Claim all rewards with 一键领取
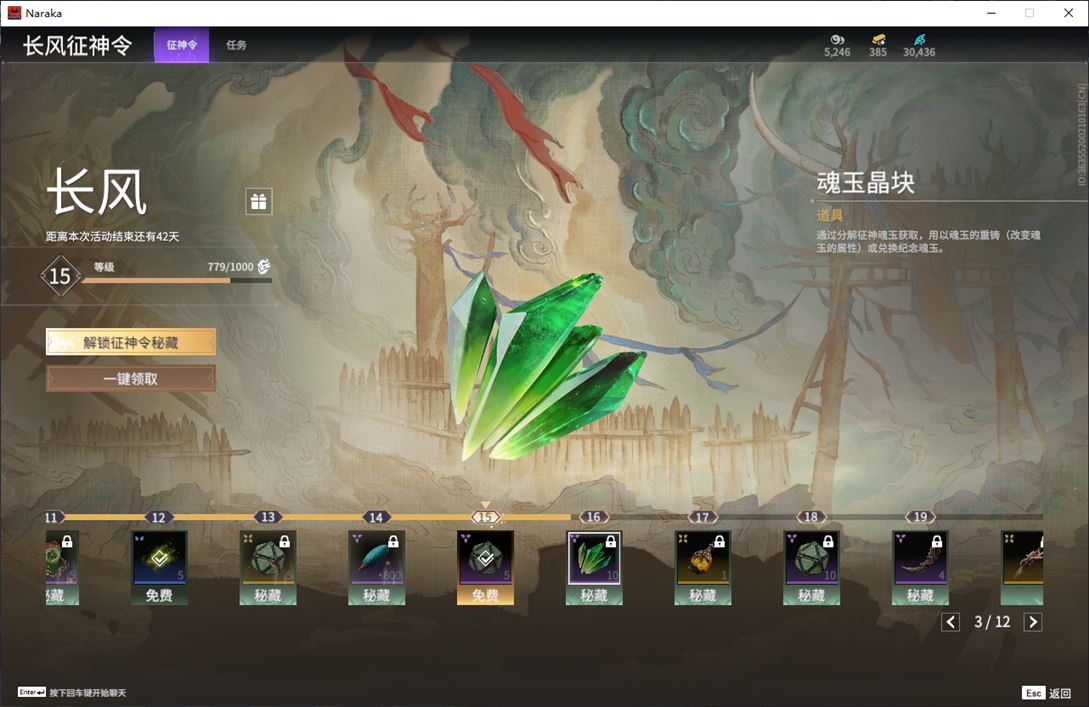This screenshot has width=1089, height=707. coord(131,379)
